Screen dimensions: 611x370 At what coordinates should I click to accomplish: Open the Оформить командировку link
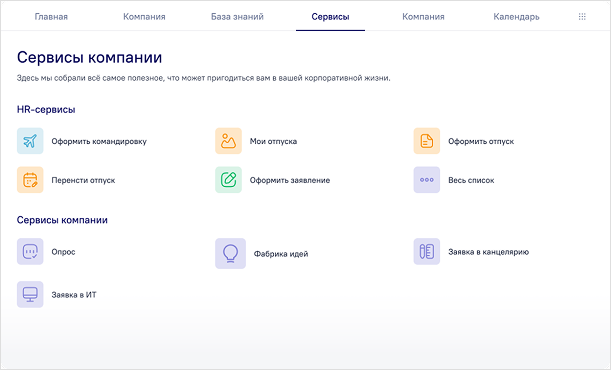pos(99,141)
